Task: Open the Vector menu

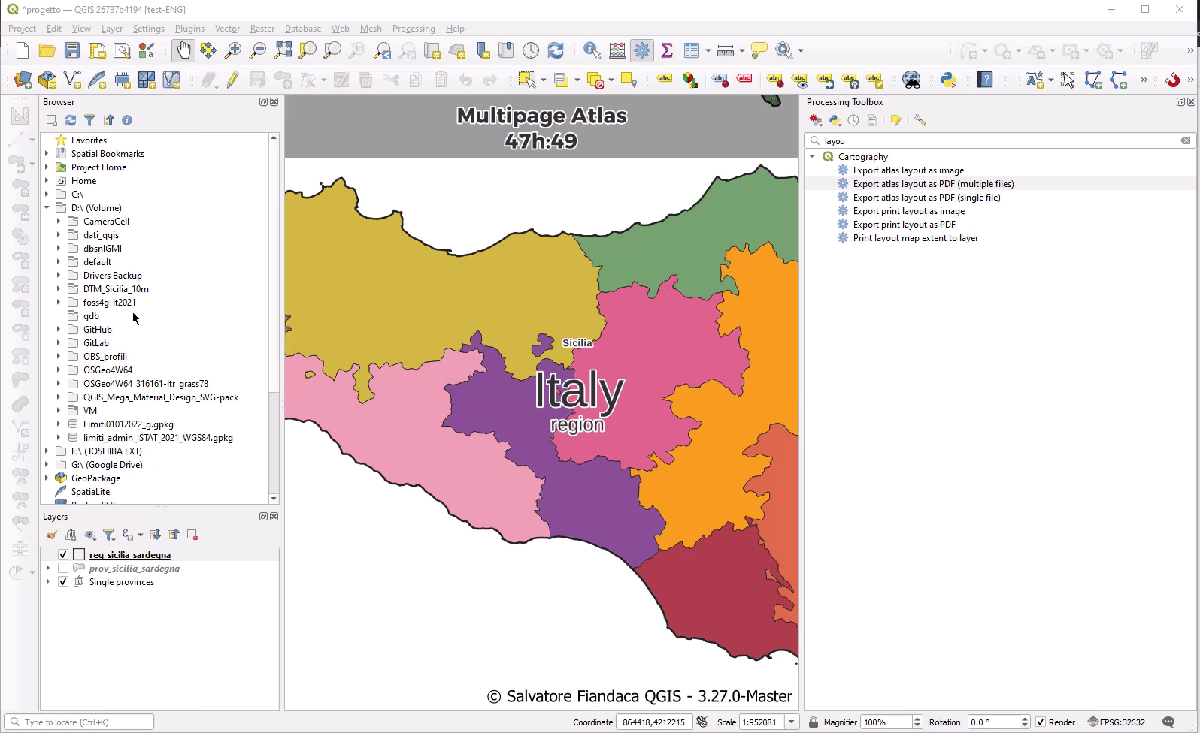Action: coord(227,29)
